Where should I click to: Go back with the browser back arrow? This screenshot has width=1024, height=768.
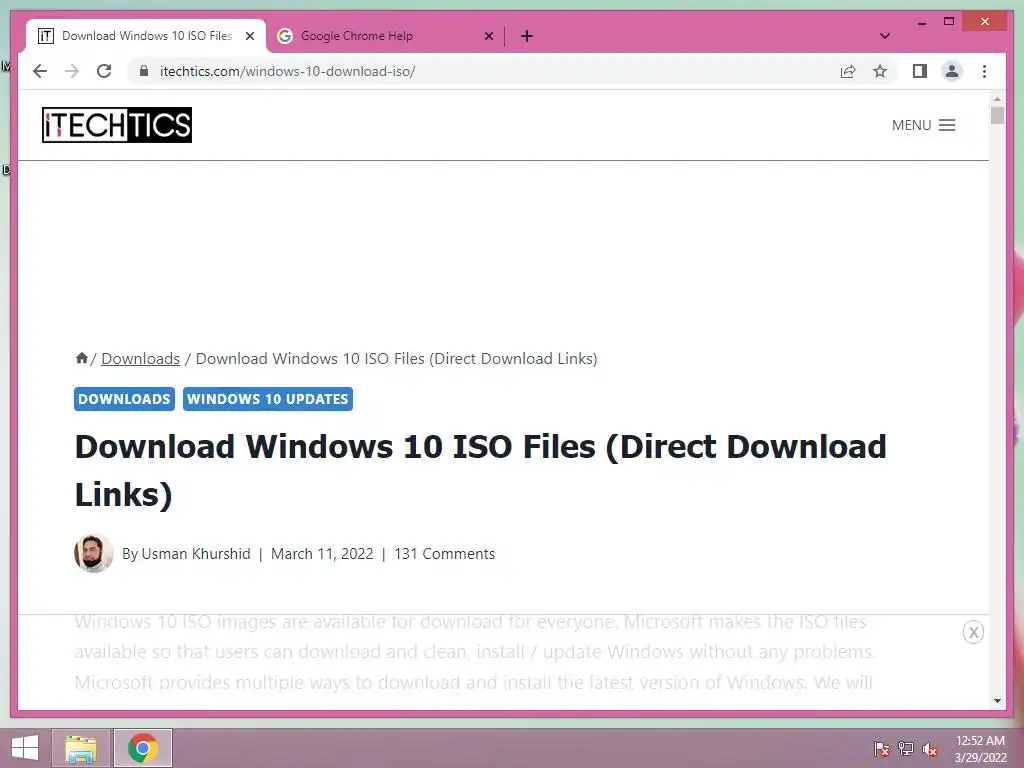click(40, 71)
